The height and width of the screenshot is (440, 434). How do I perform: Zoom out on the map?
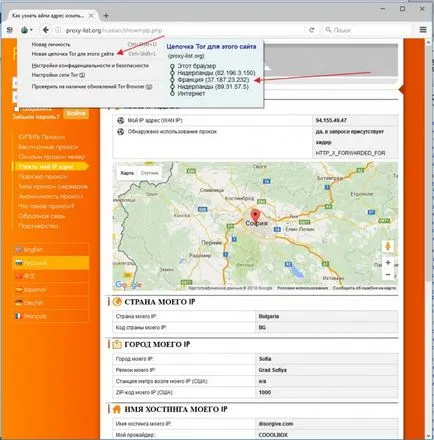click(x=388, y=275)
